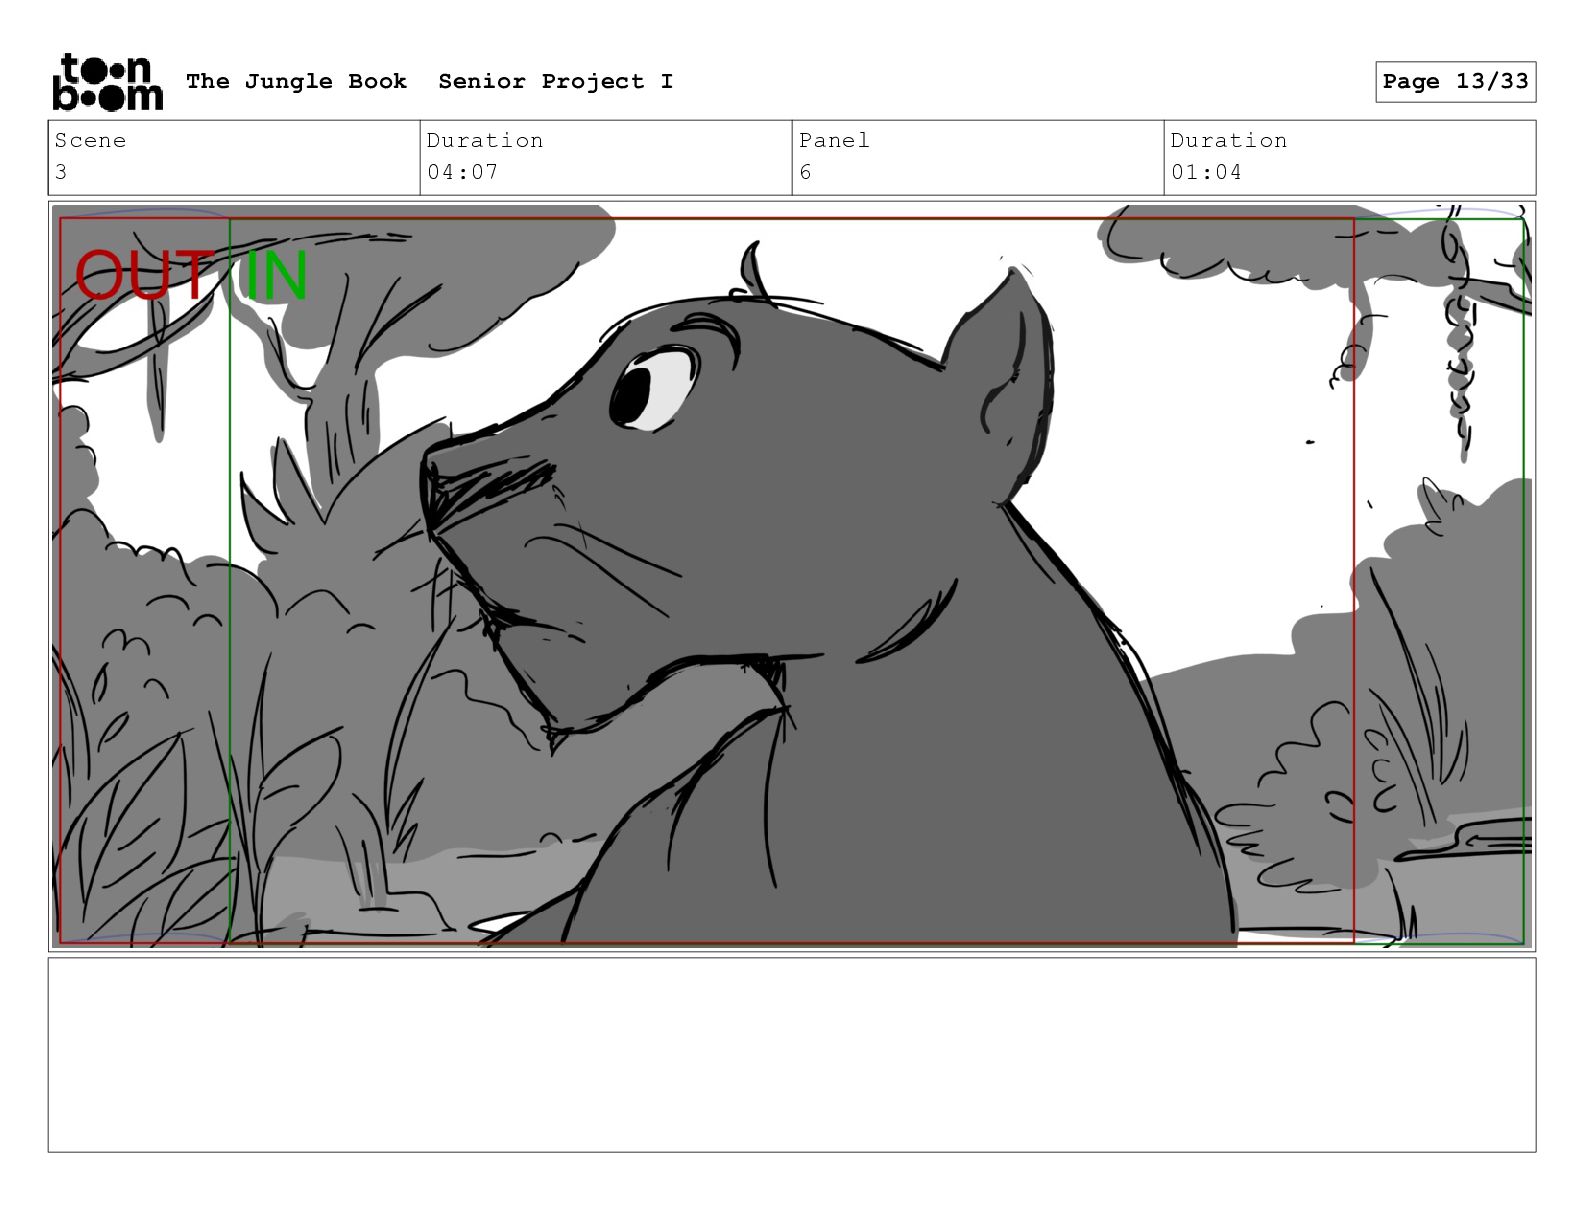1584x1224 pixels.
Task: Click scene duration value "04:07"
Action: click(x=462, y=172)
